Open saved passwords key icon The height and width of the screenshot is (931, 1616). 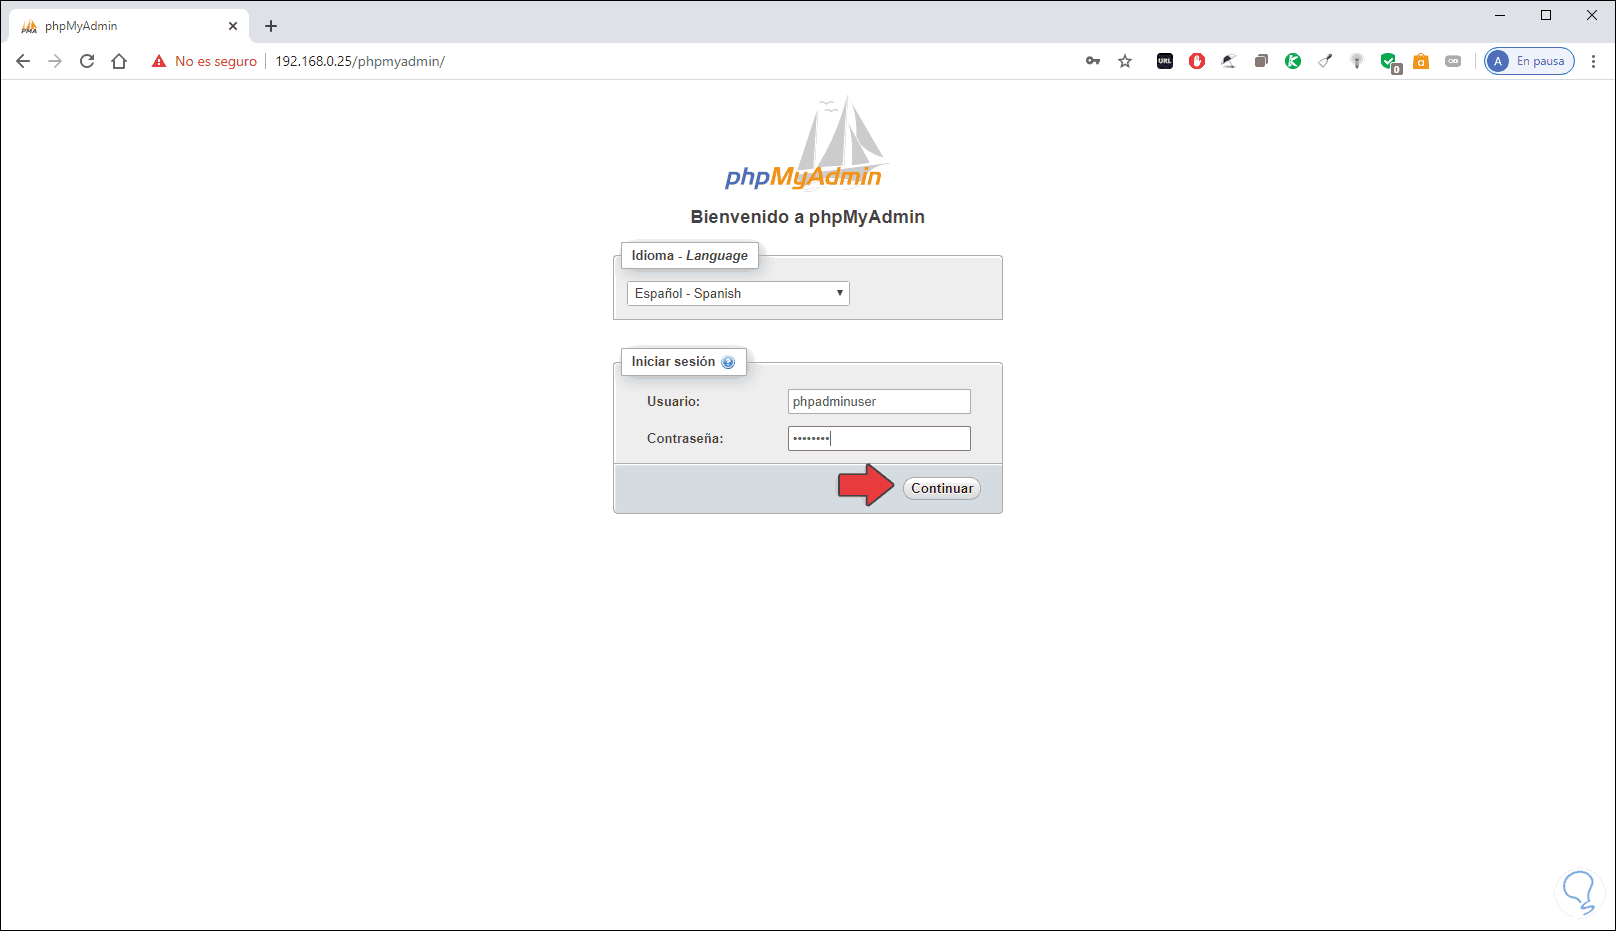1093,61
